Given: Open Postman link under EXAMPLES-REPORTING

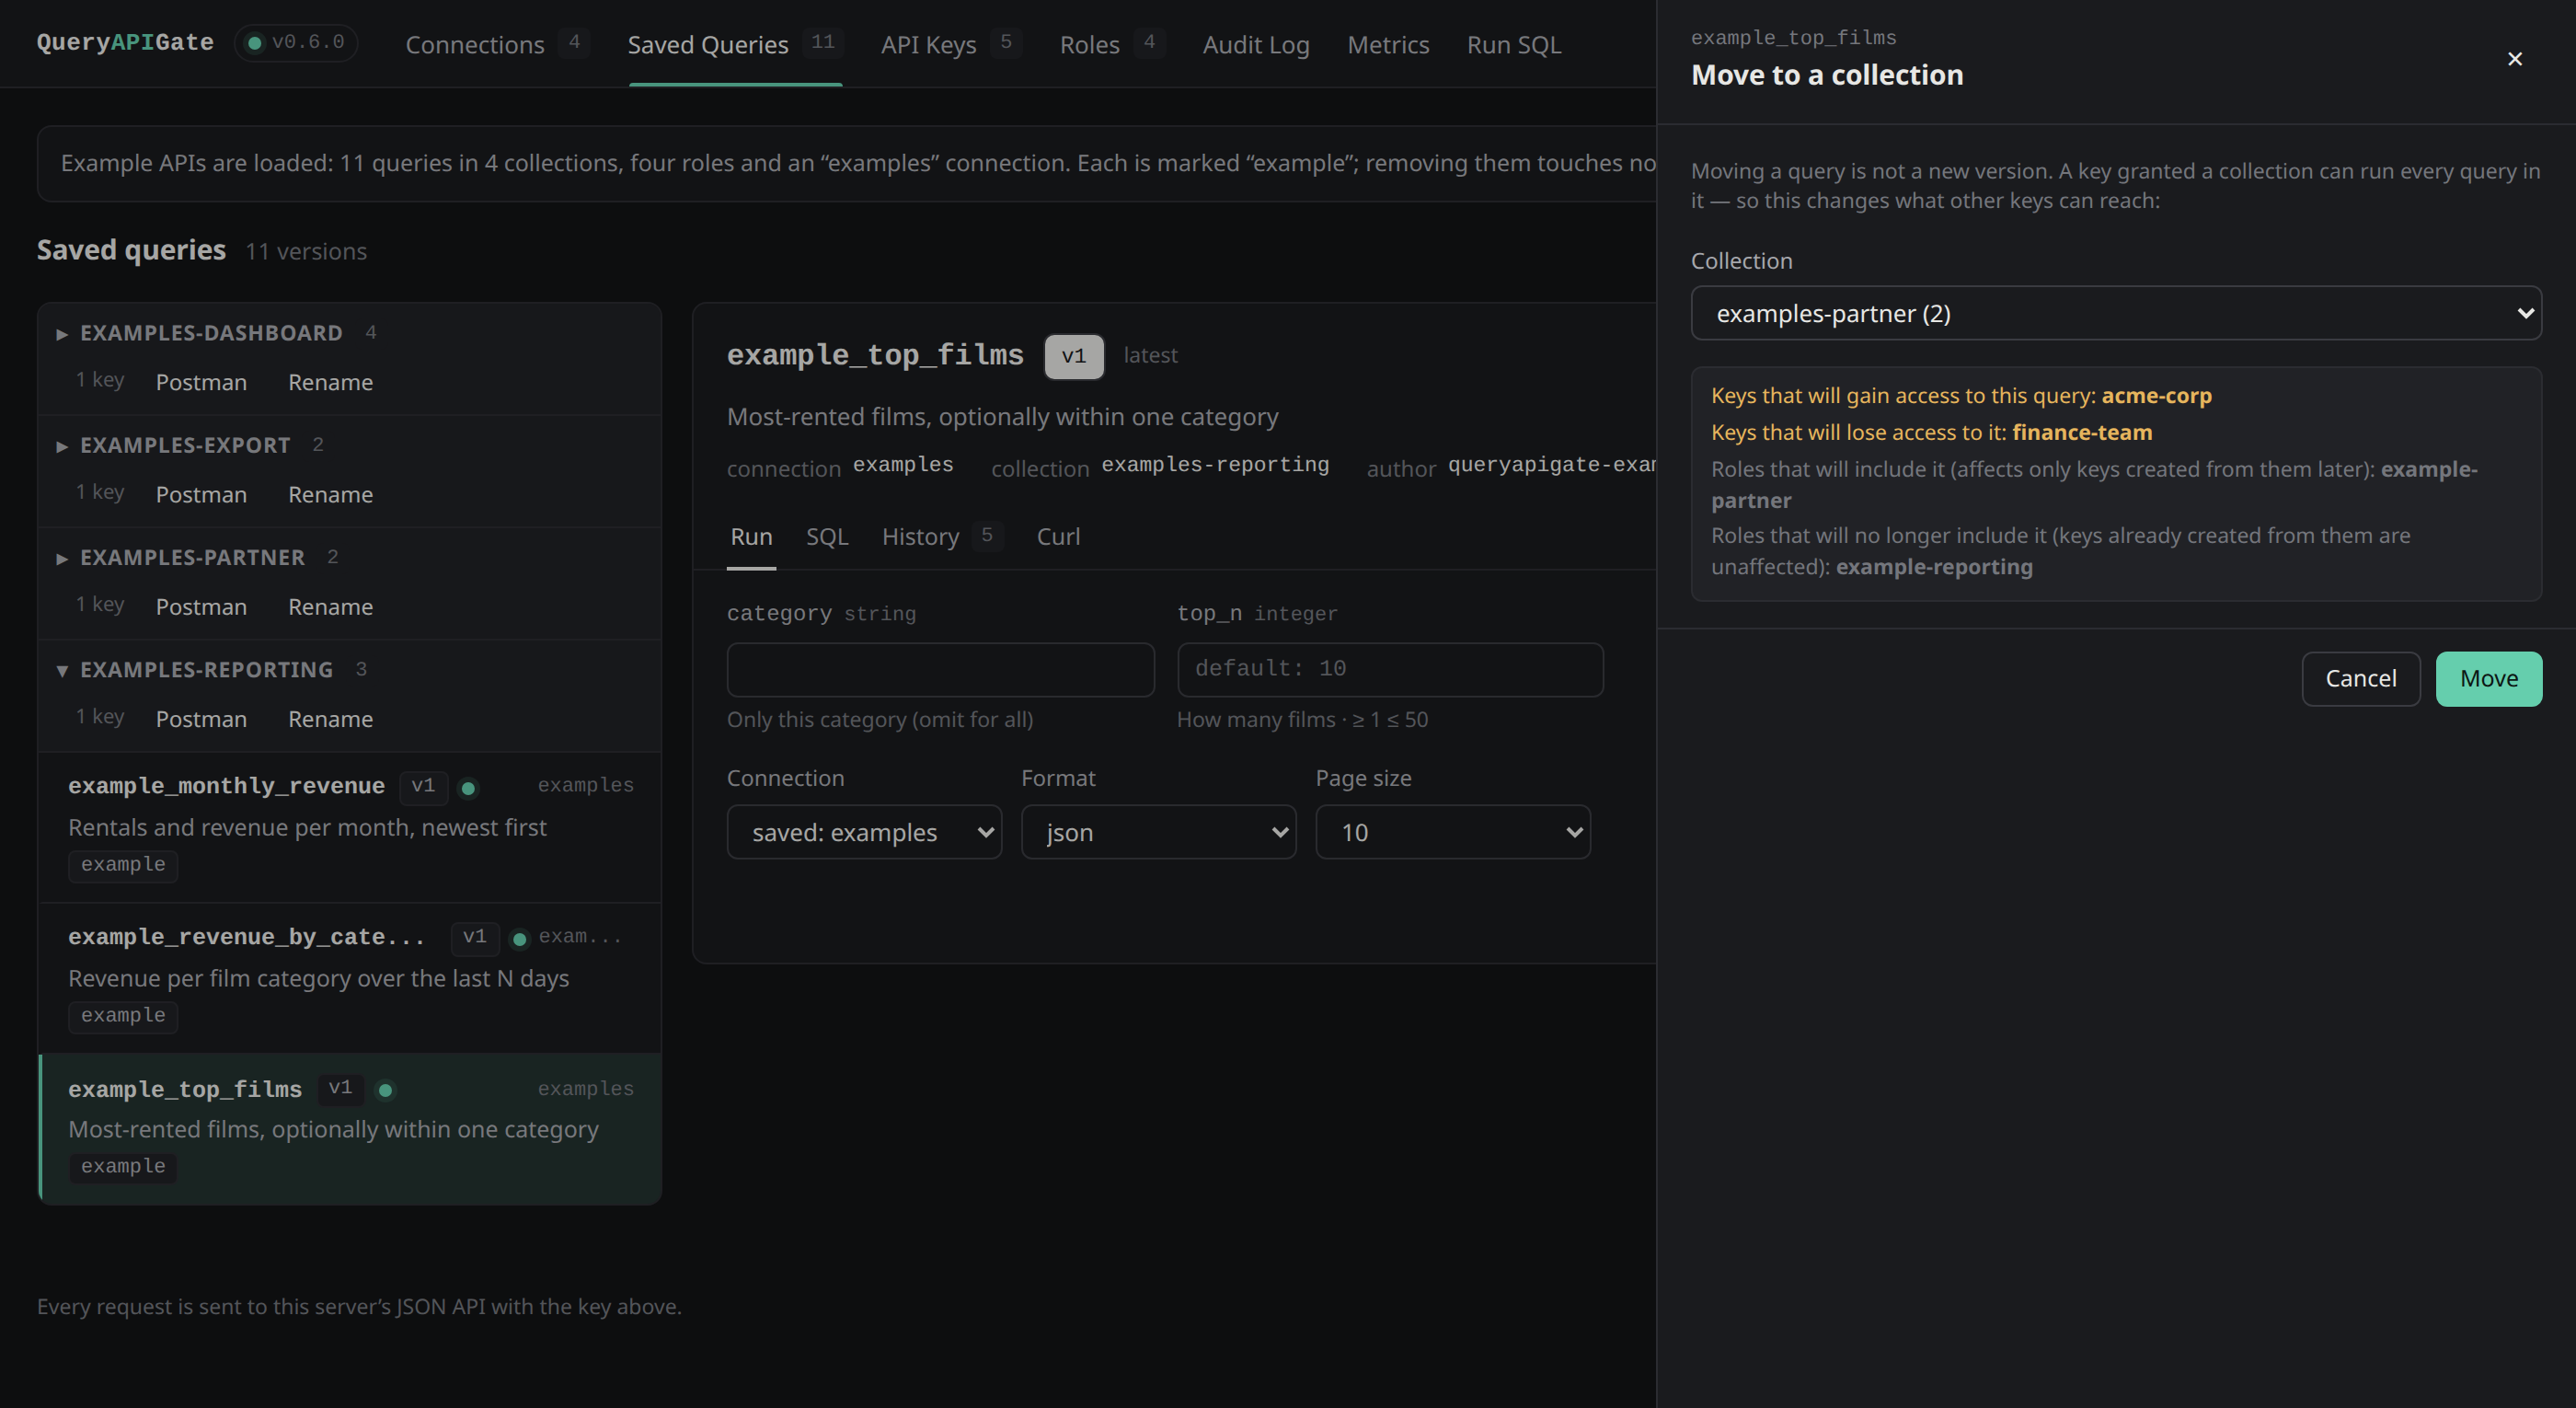Looking at the screenshot, I should [201, 718].
